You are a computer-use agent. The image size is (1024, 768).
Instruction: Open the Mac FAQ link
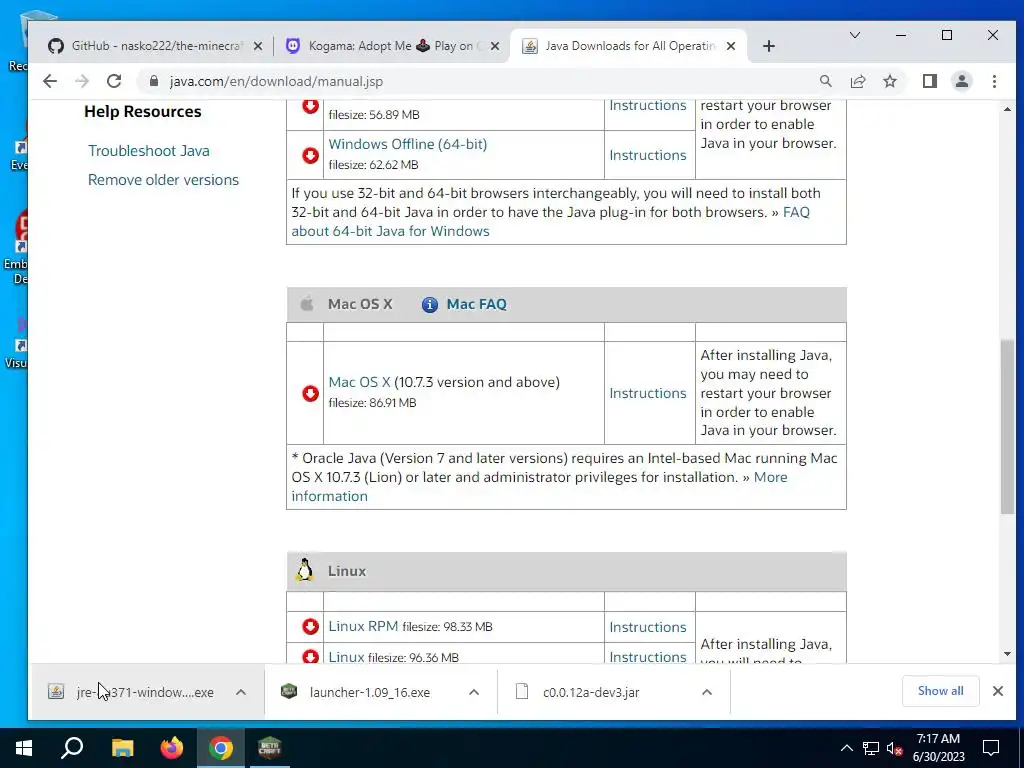(476, 304)
